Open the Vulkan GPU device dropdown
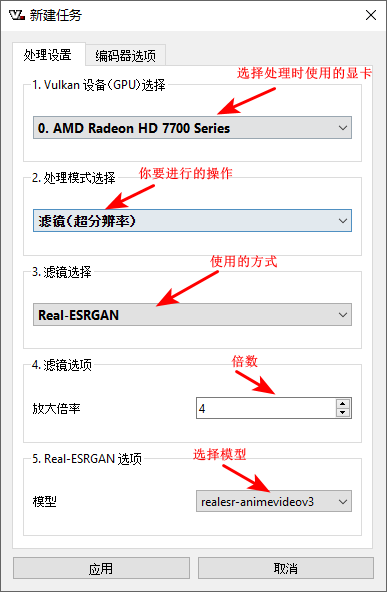This screenshot has height=592, width=387. pos(192,128)
